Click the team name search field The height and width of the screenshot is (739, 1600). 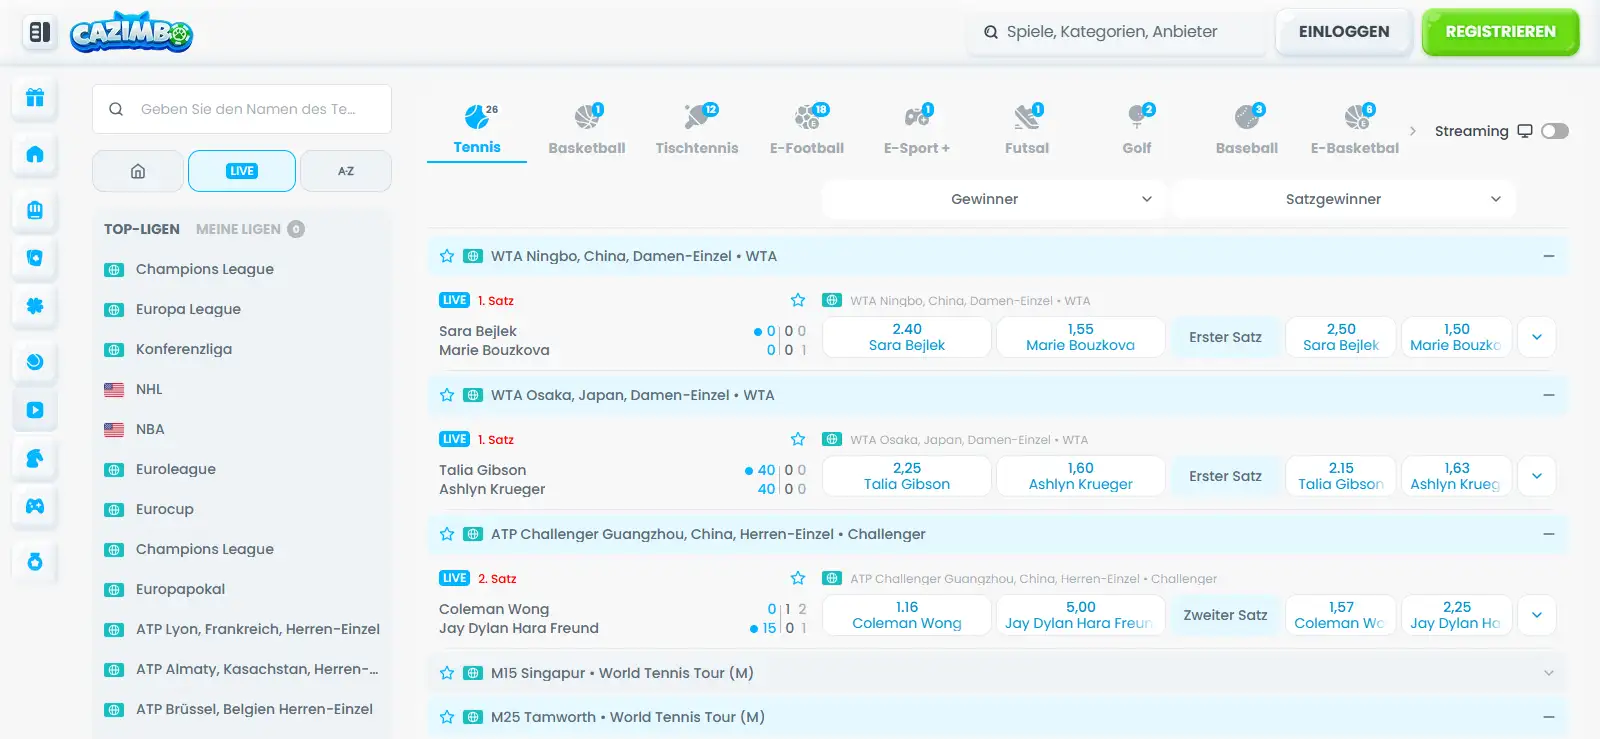[242, 109]
